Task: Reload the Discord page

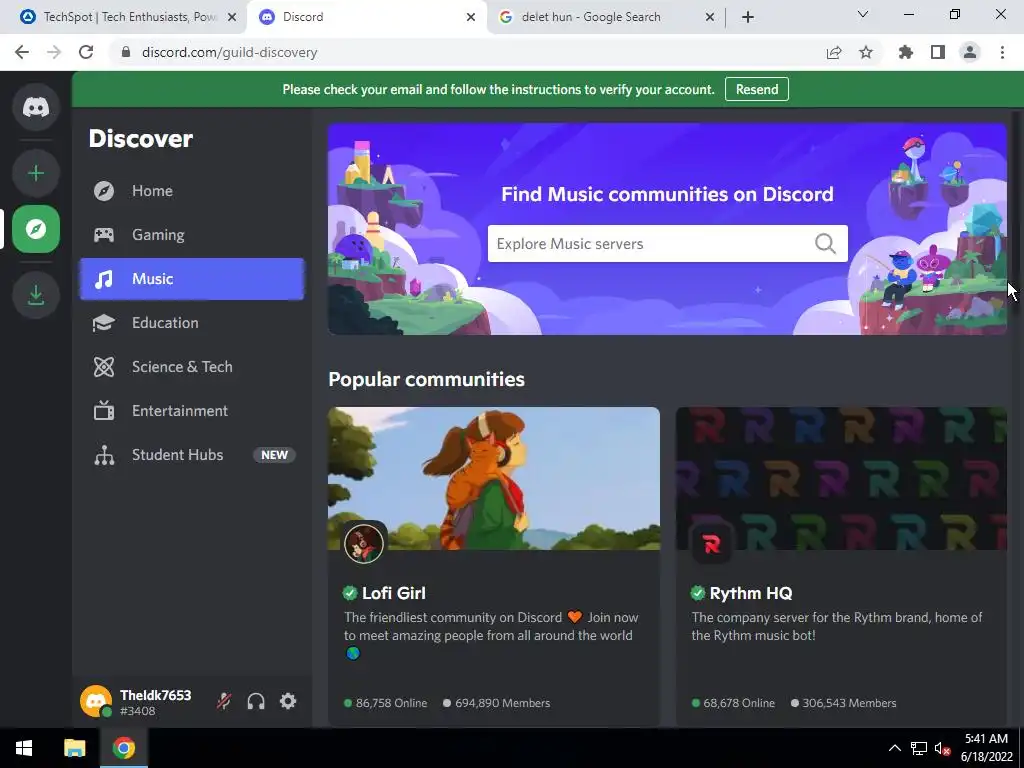Action: pos(86,52)
